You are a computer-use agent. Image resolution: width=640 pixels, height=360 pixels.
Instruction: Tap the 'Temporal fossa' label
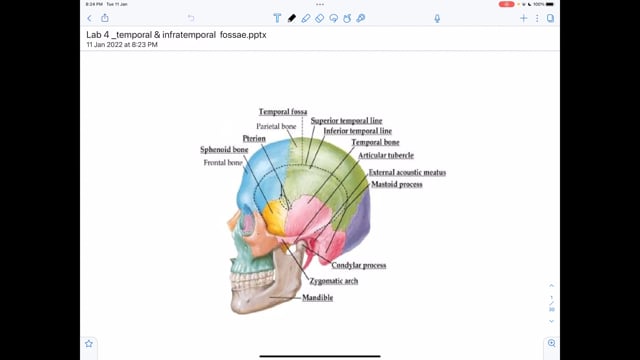tap(283, 112)
